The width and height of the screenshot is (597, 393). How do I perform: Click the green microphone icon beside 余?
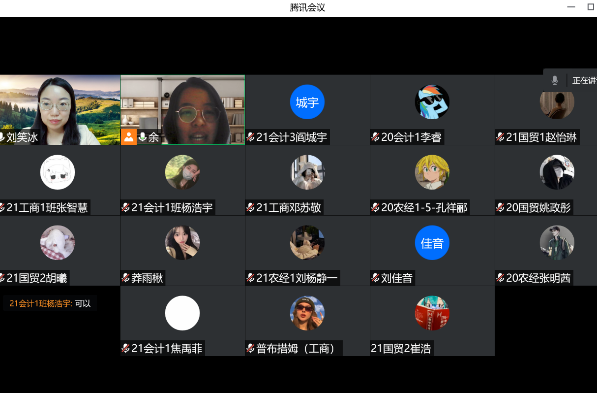point(142,137)
